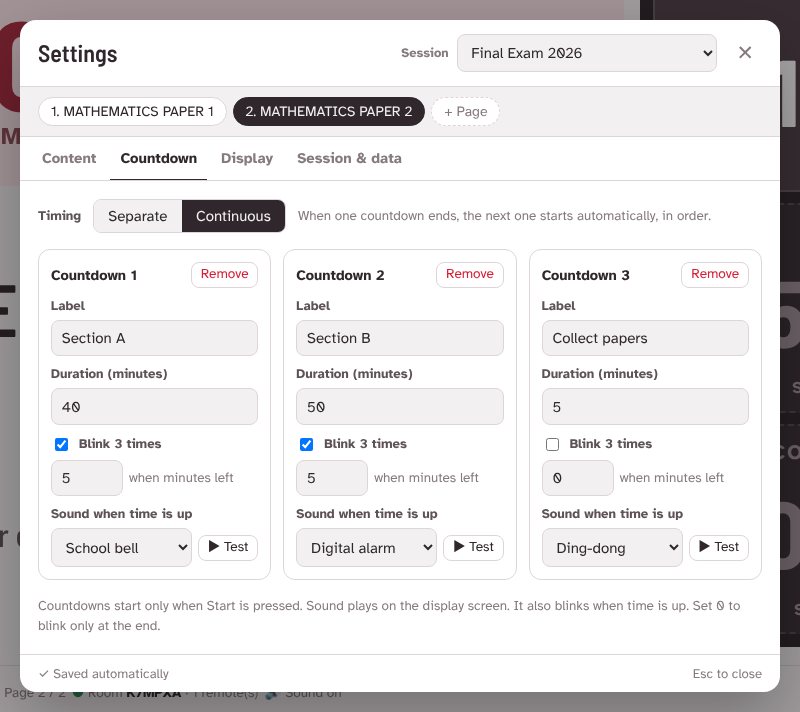Viewport: 800px width, 712px height.
Task: Set Timing to Separate
Action: coord(138,216)
